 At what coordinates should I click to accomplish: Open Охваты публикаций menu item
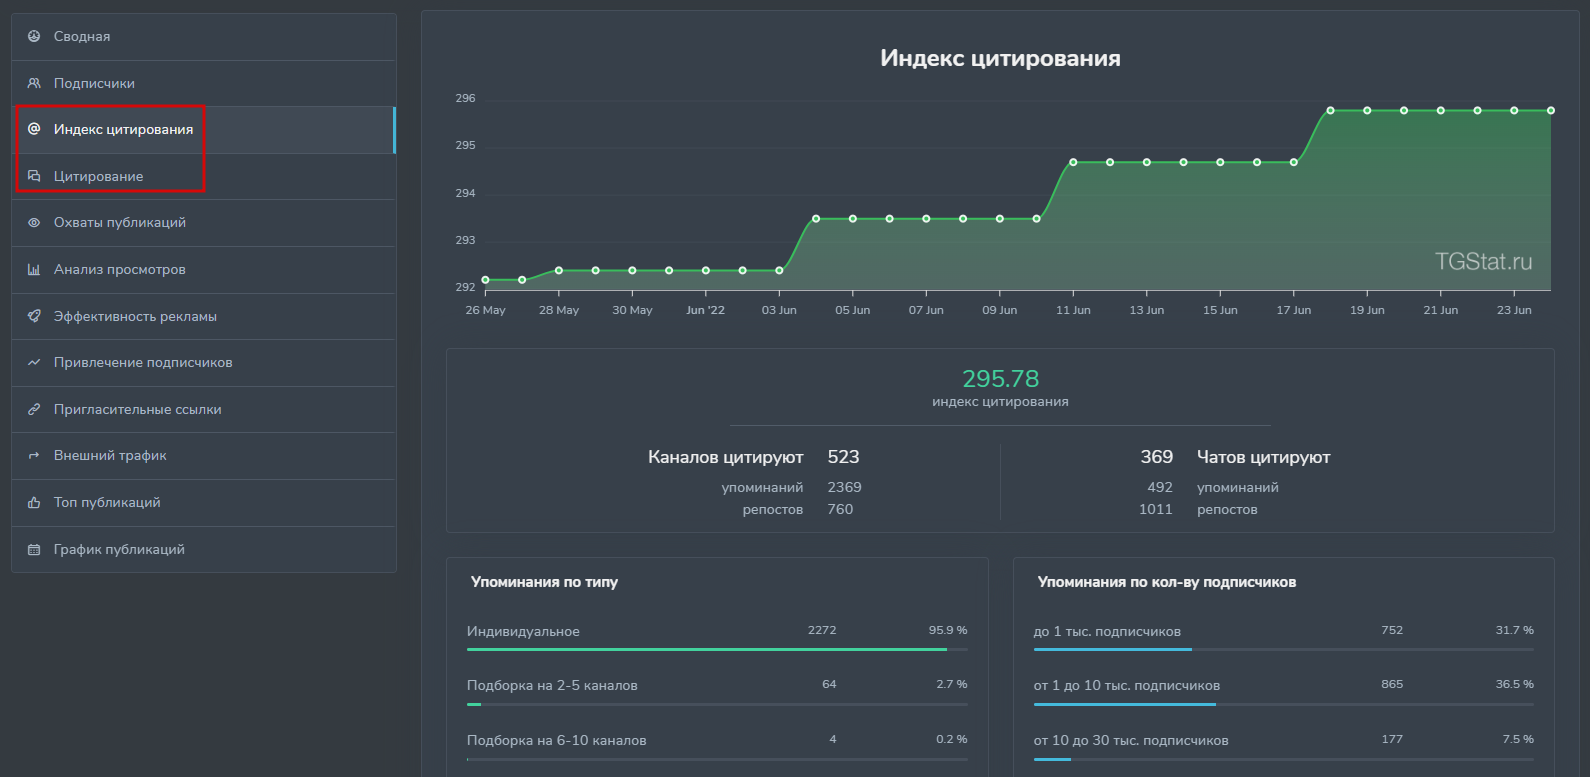204,223
